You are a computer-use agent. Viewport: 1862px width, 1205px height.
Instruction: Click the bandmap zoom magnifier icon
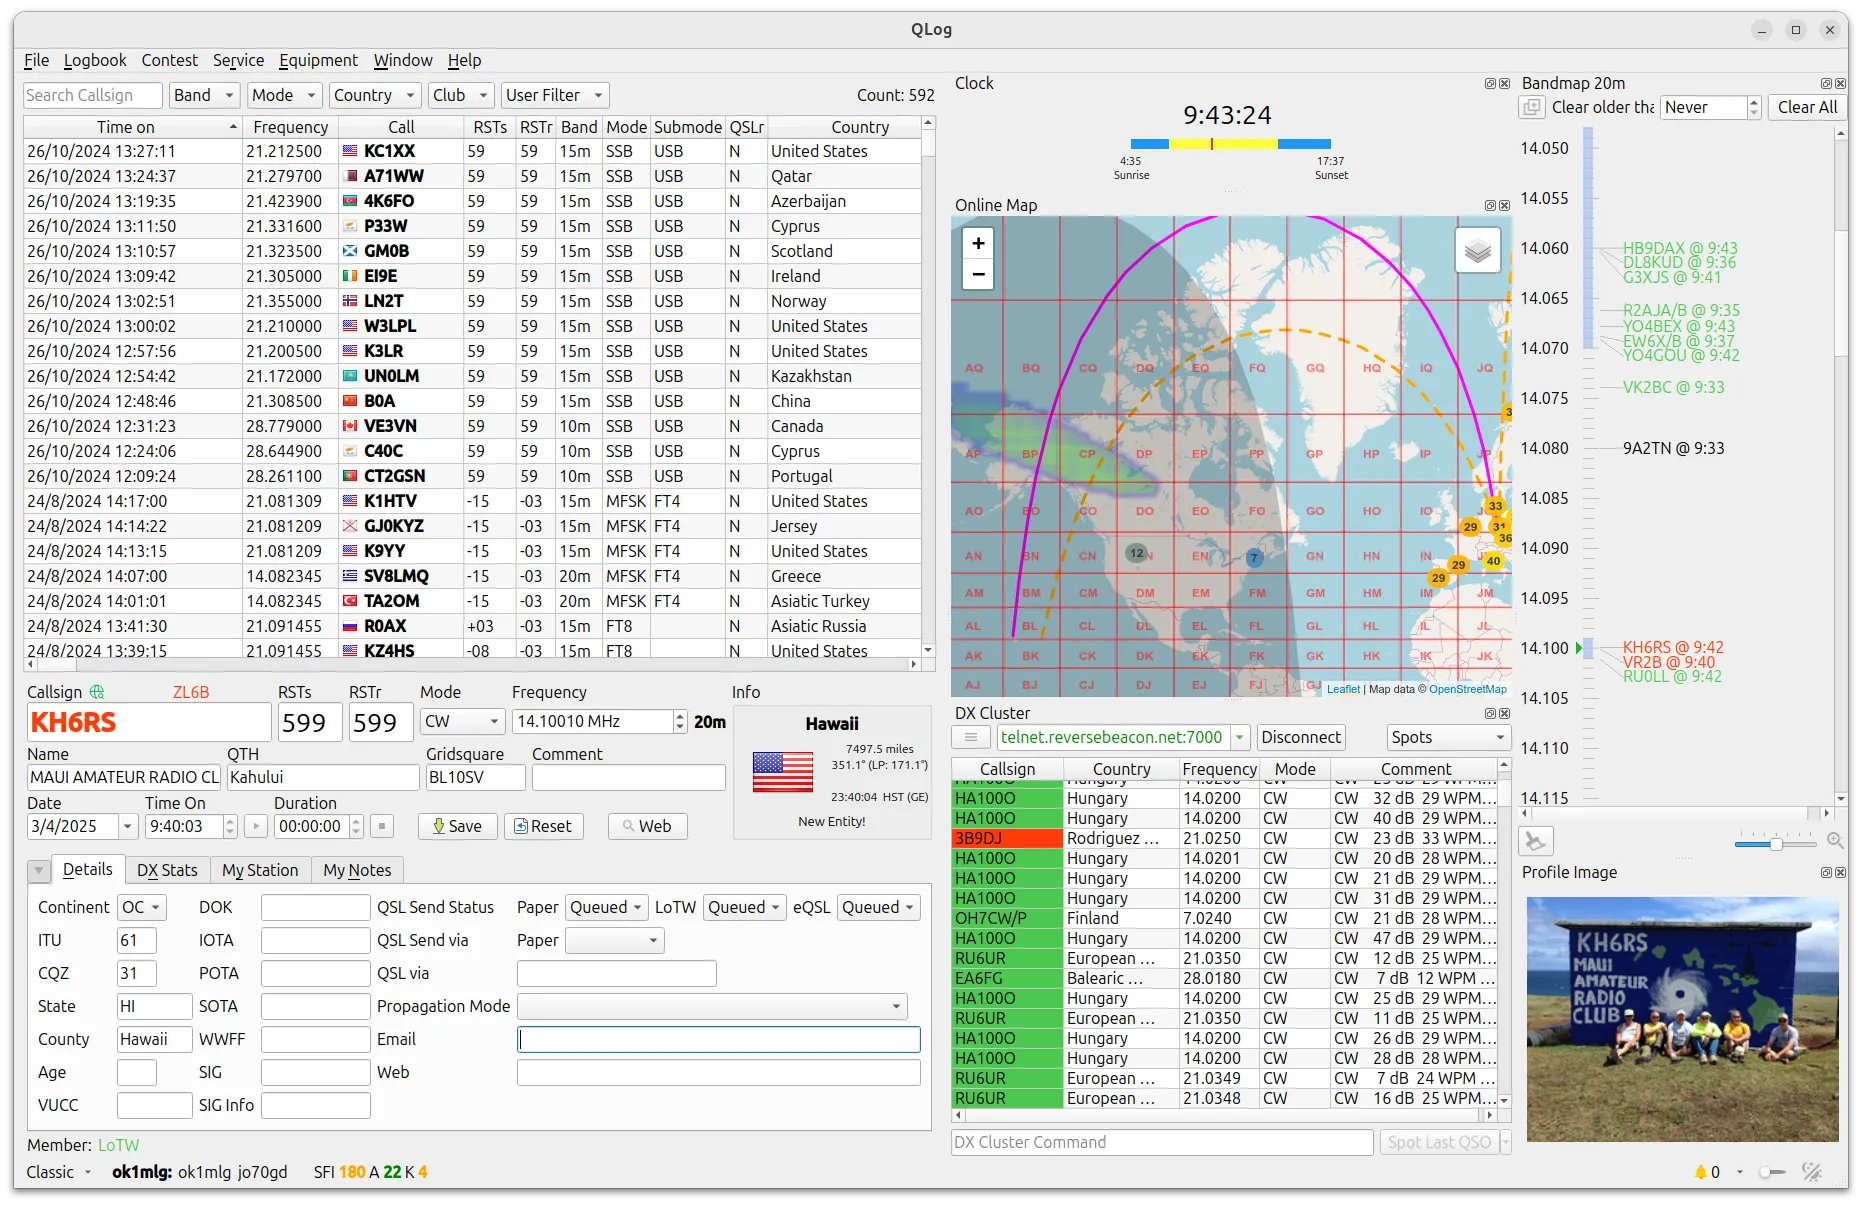(1835, 841)
